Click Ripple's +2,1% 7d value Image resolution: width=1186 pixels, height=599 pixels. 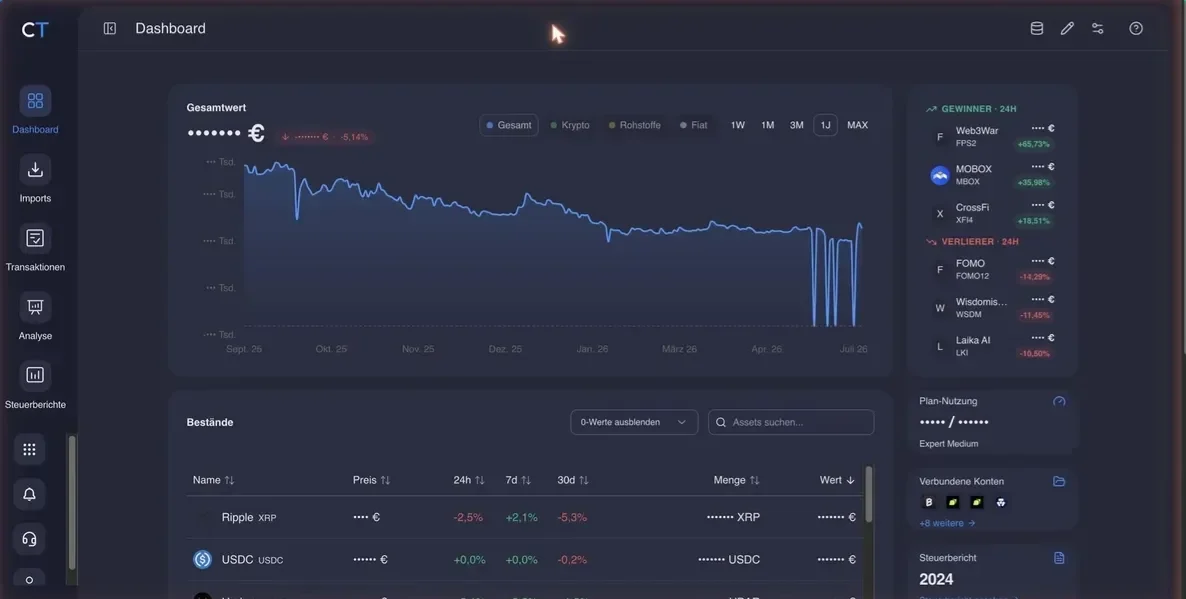521,517
